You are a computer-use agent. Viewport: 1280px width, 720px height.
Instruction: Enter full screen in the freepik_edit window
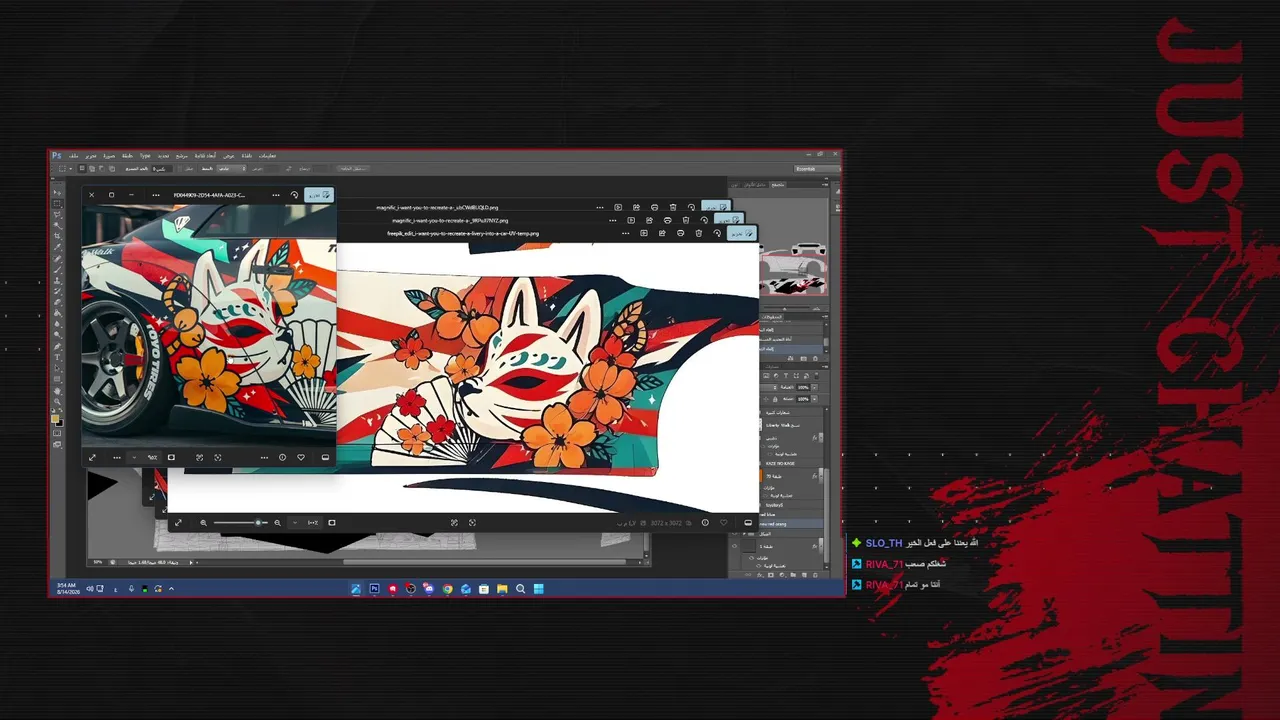(178, 522)
